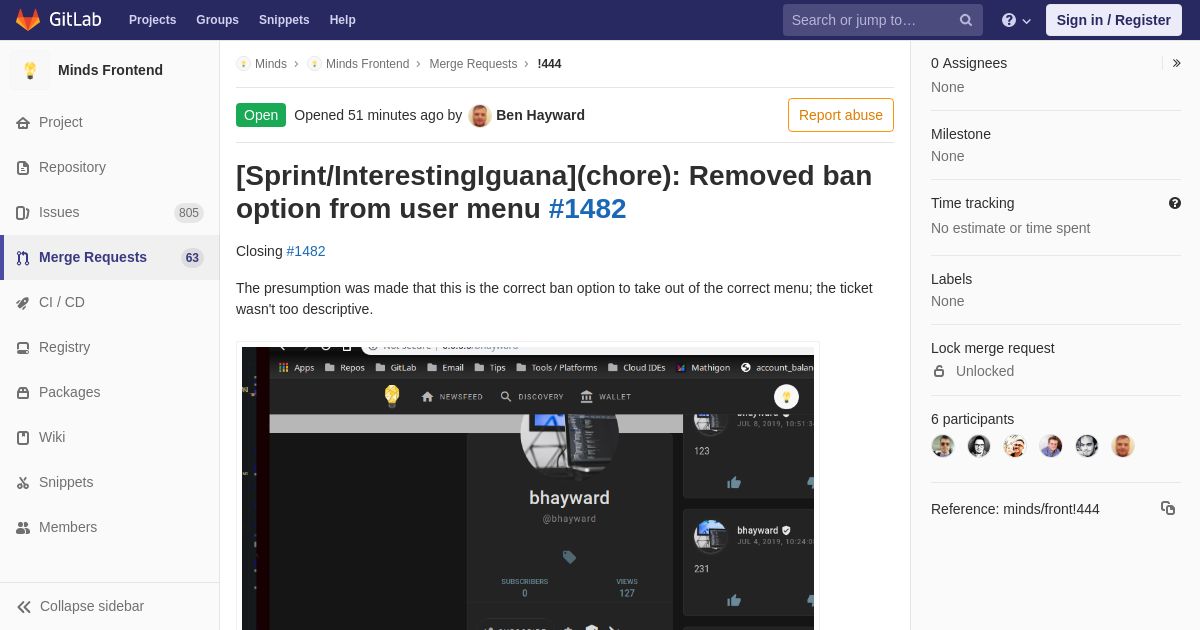The image size is (1200, 630).
Task: Click the Unlocked padlock icon
Action: 939,371
